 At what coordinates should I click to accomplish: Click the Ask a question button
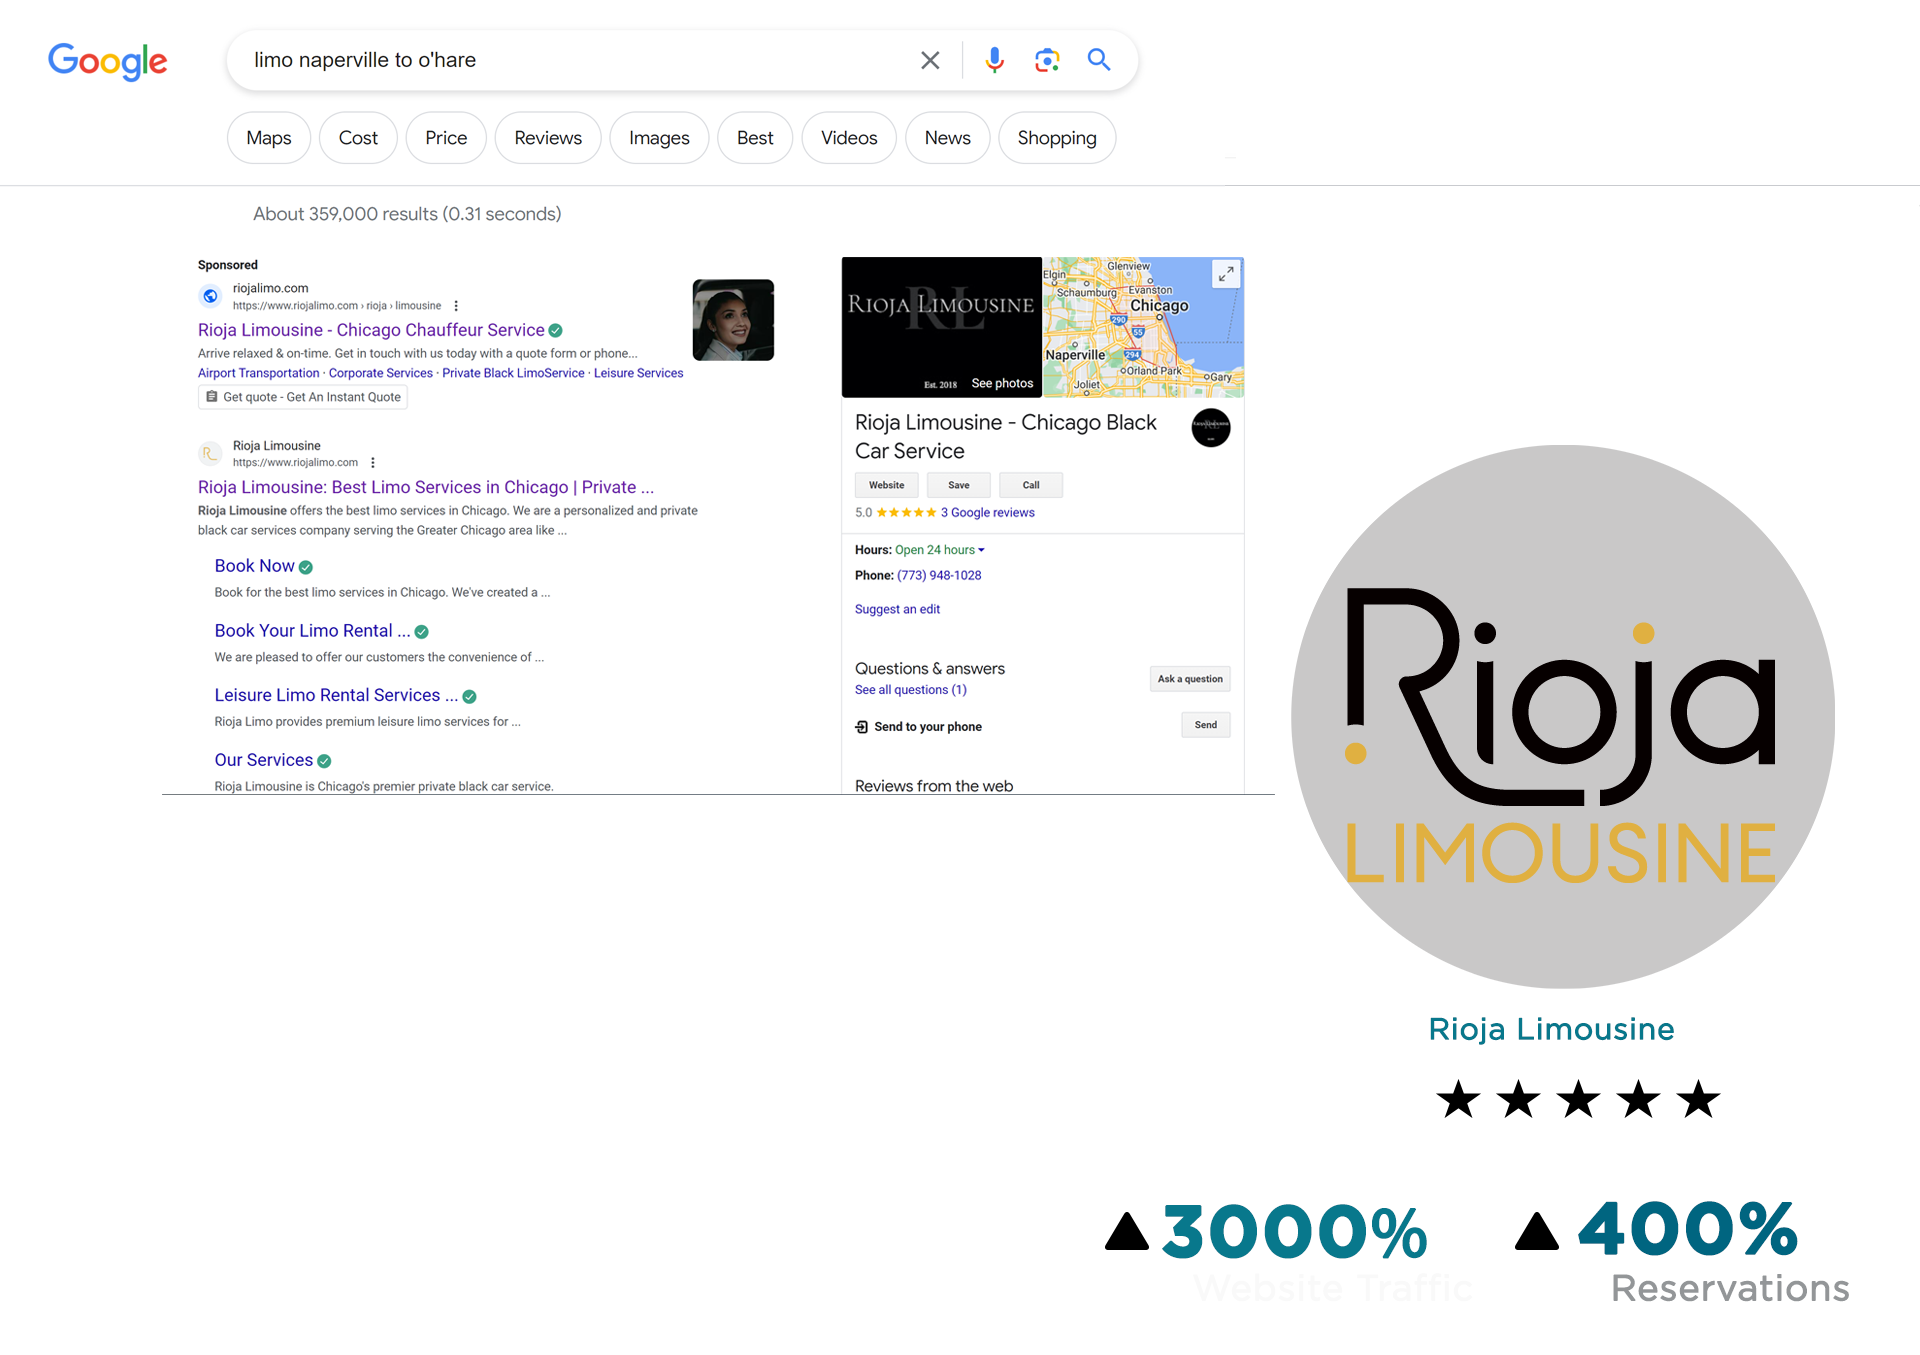[x=1190, y=679]
